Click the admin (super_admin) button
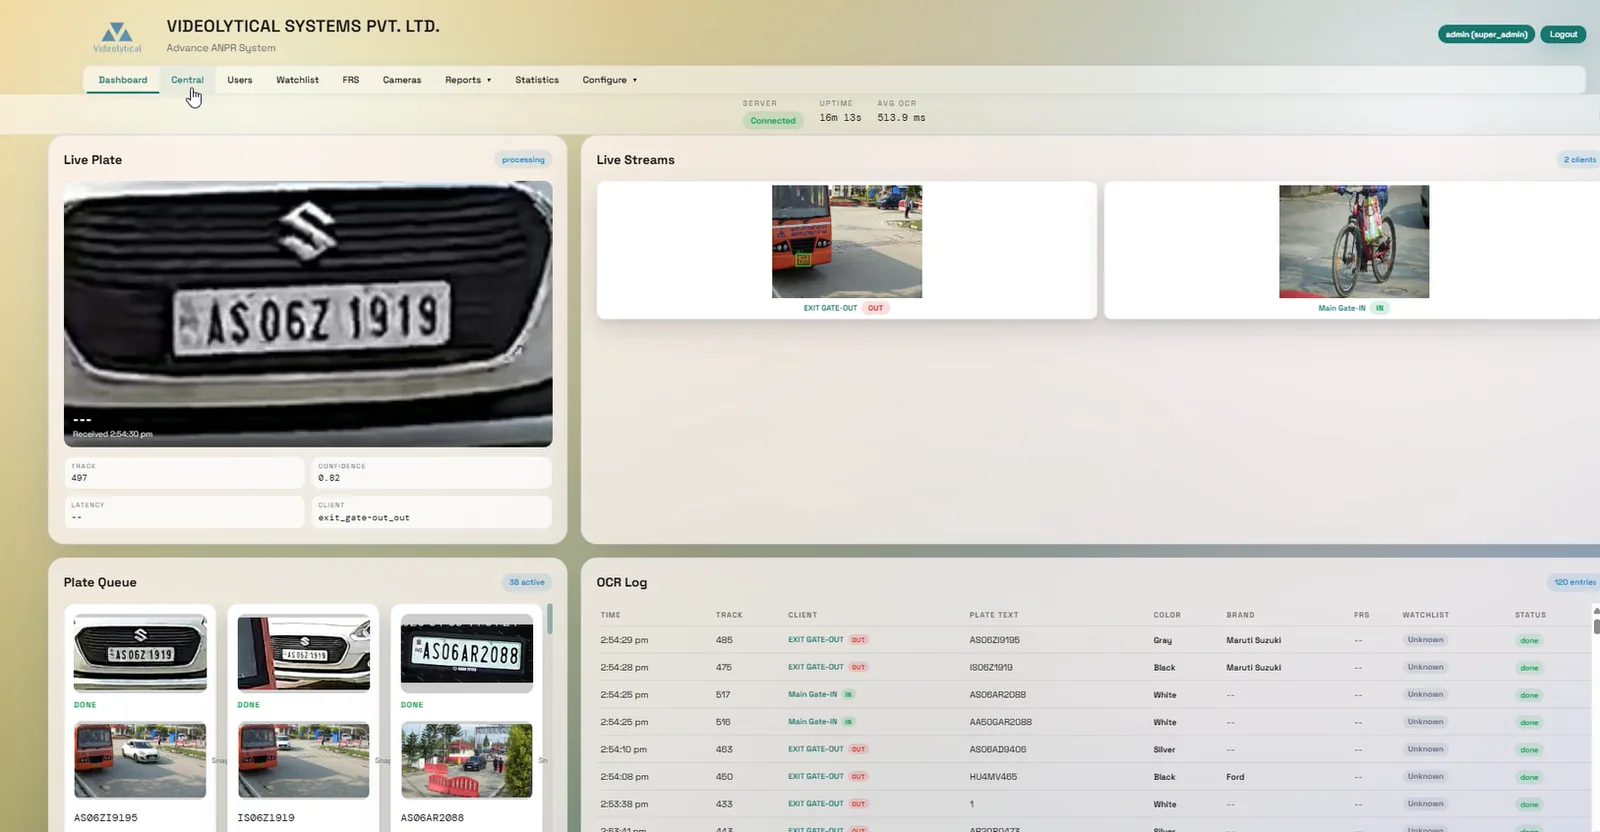 pyautogui.click(x=1486, y=34)
